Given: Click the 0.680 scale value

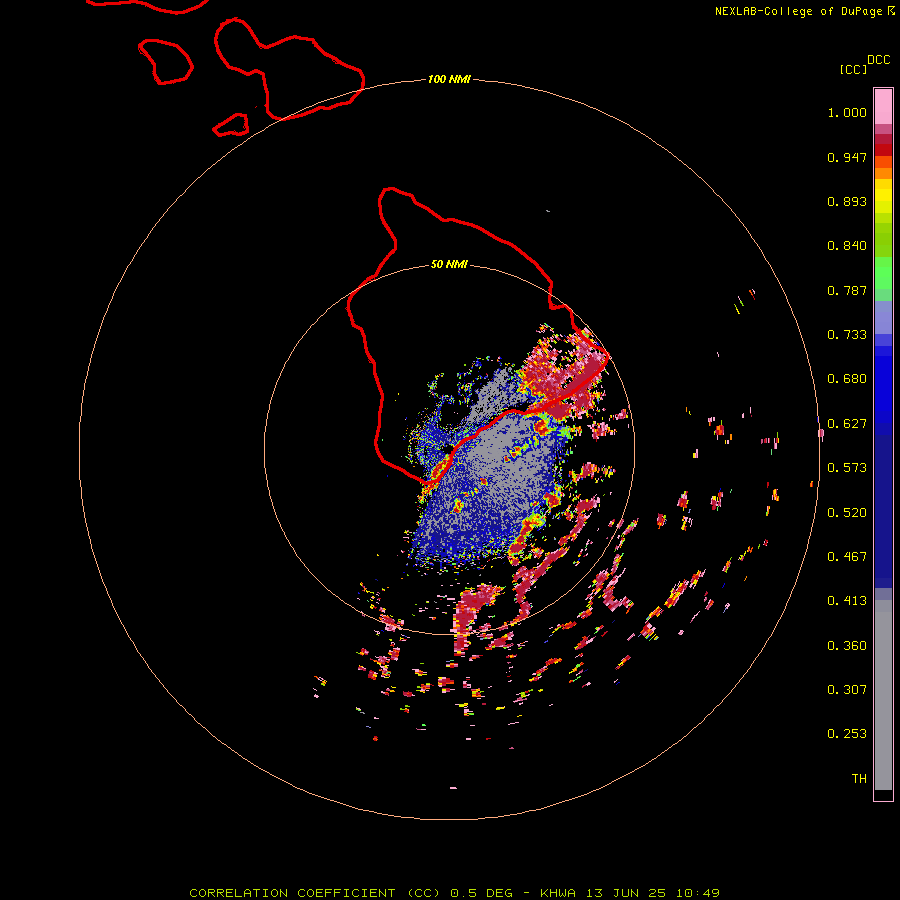Looking at the screenshot, I should (x=847, y=379).
